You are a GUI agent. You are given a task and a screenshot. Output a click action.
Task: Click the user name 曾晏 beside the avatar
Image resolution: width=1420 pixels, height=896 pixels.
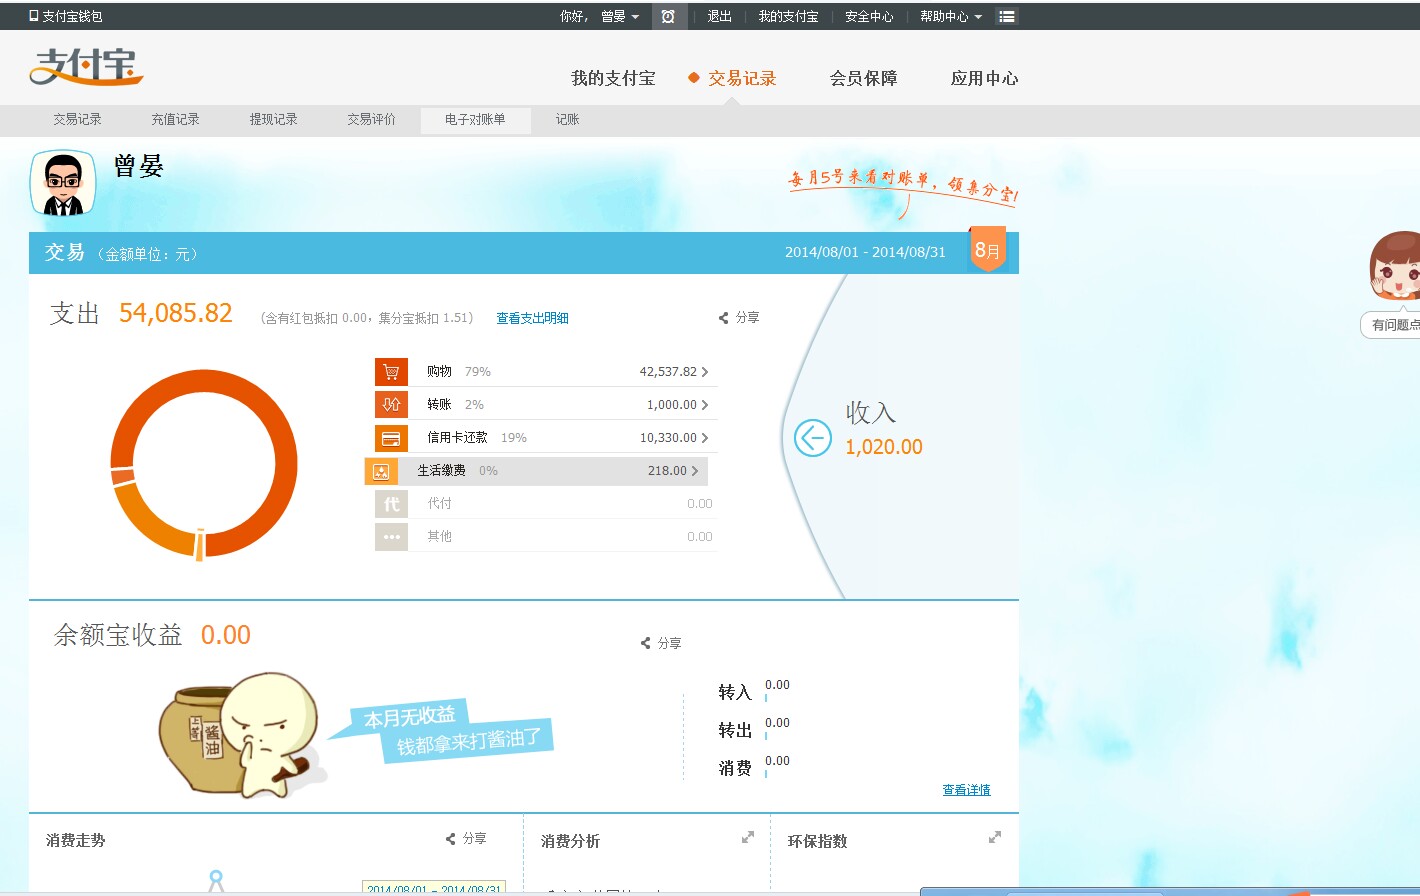[x=139, y=166]
